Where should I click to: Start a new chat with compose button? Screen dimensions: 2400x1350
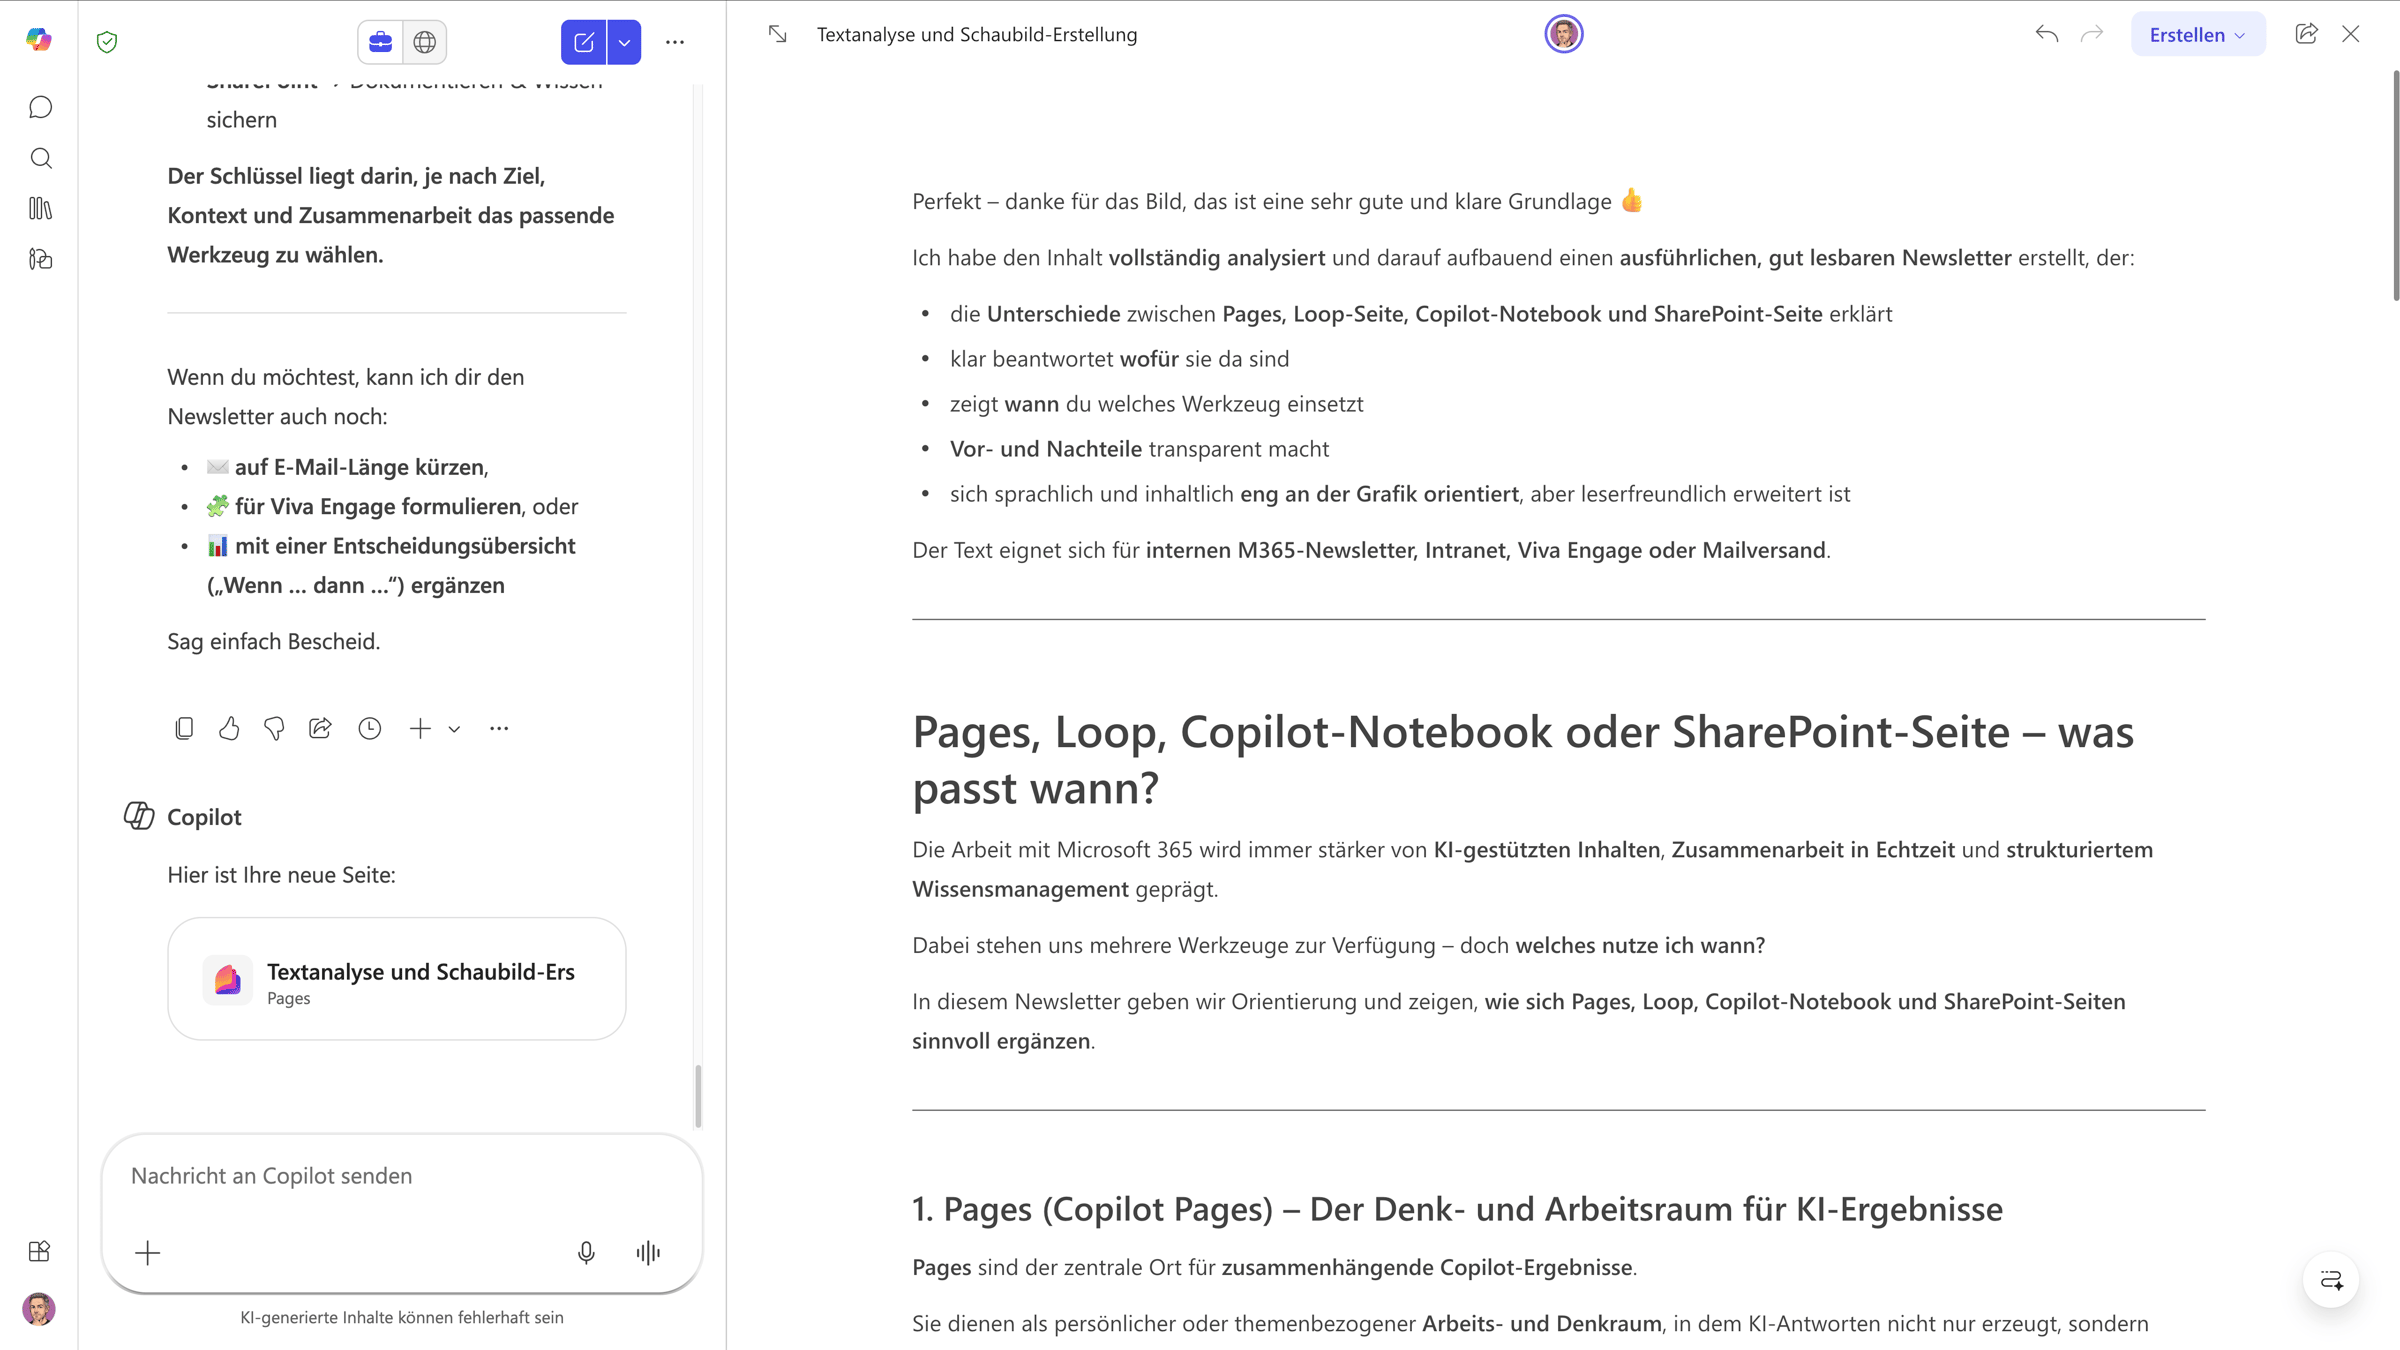pos(584,42)
